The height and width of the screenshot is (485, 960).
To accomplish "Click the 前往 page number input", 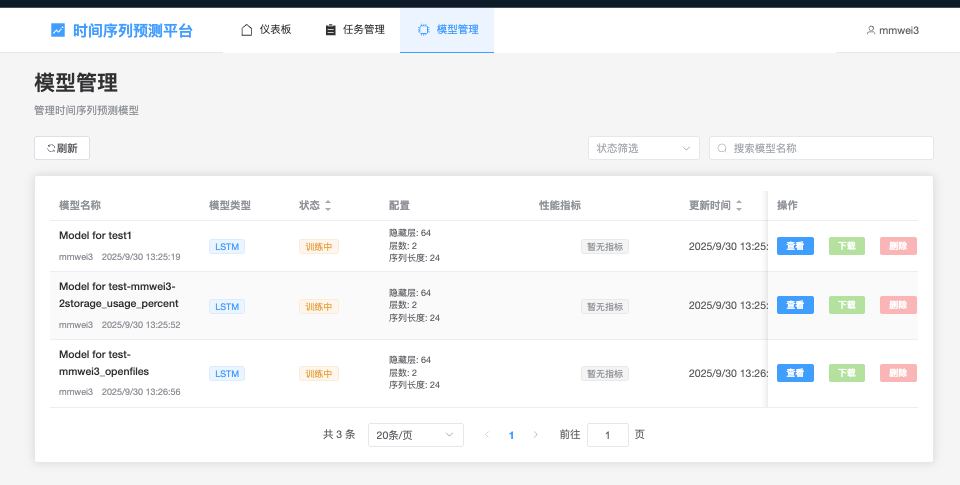I will [x=607, y=435].
